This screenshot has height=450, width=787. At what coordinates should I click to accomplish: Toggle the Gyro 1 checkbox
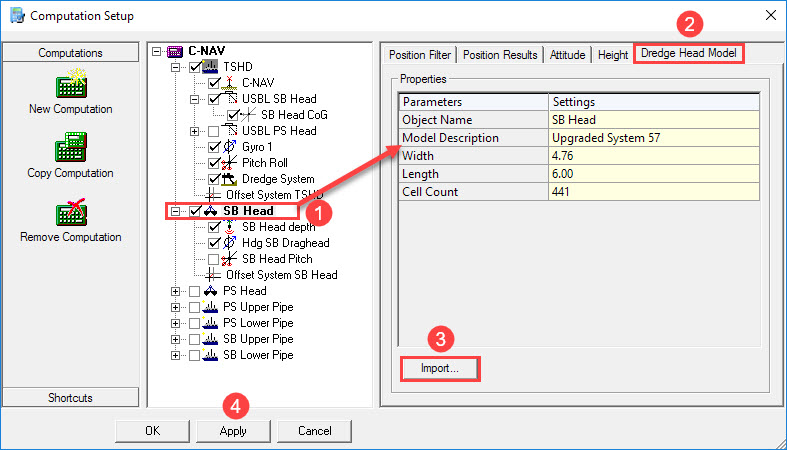click(214, 147)
